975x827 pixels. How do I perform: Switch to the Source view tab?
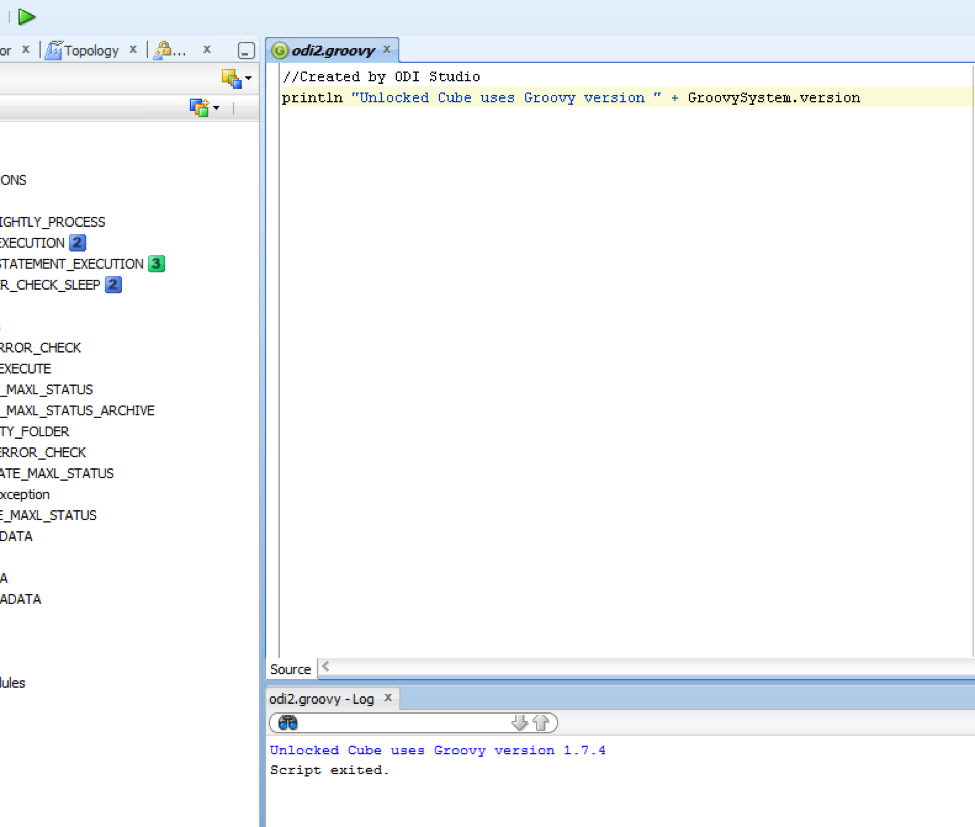(x=291, y=669)
